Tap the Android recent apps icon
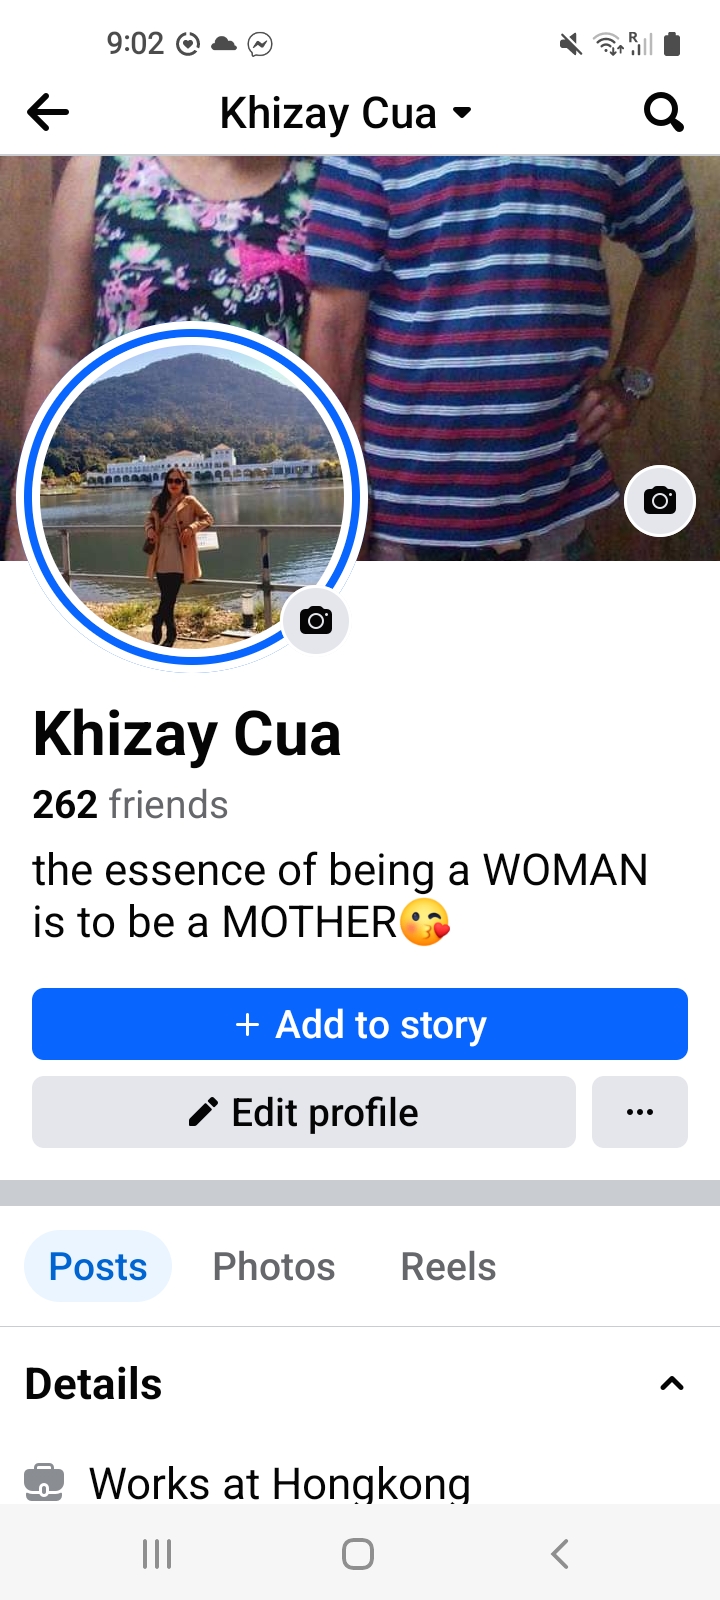This screenshot has height=1600, width=720. 157,1554
